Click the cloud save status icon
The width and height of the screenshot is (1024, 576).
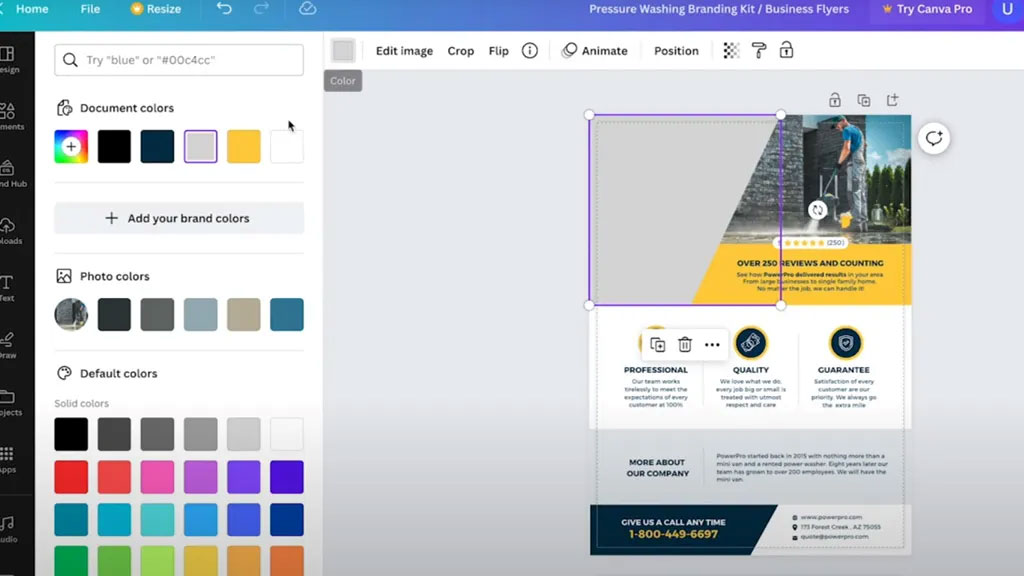[x=308, y=9]
